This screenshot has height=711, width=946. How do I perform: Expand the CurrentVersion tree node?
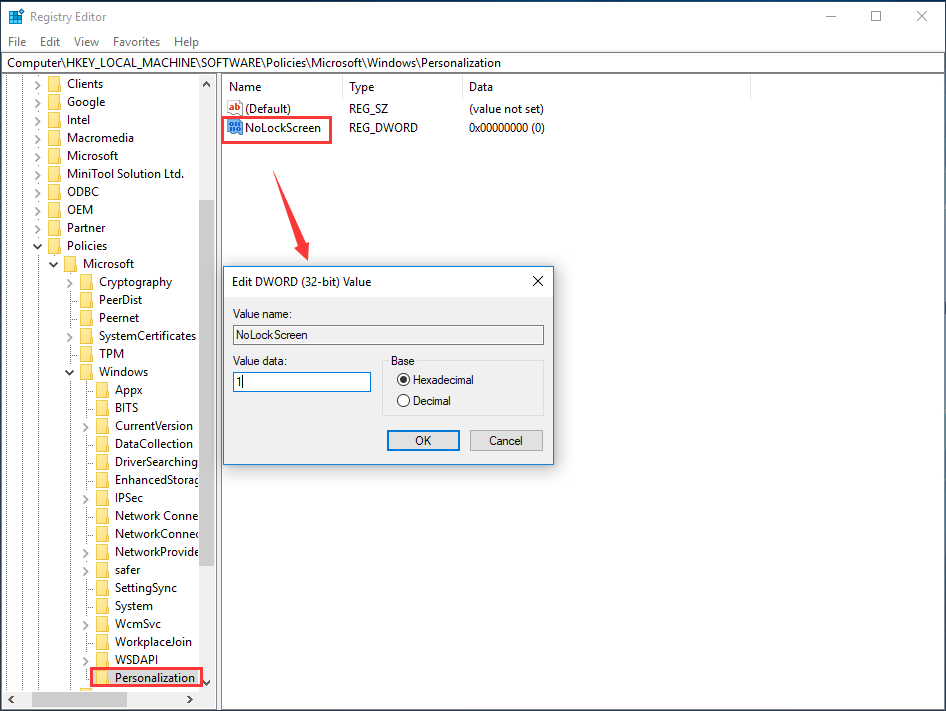coord(85,425)
